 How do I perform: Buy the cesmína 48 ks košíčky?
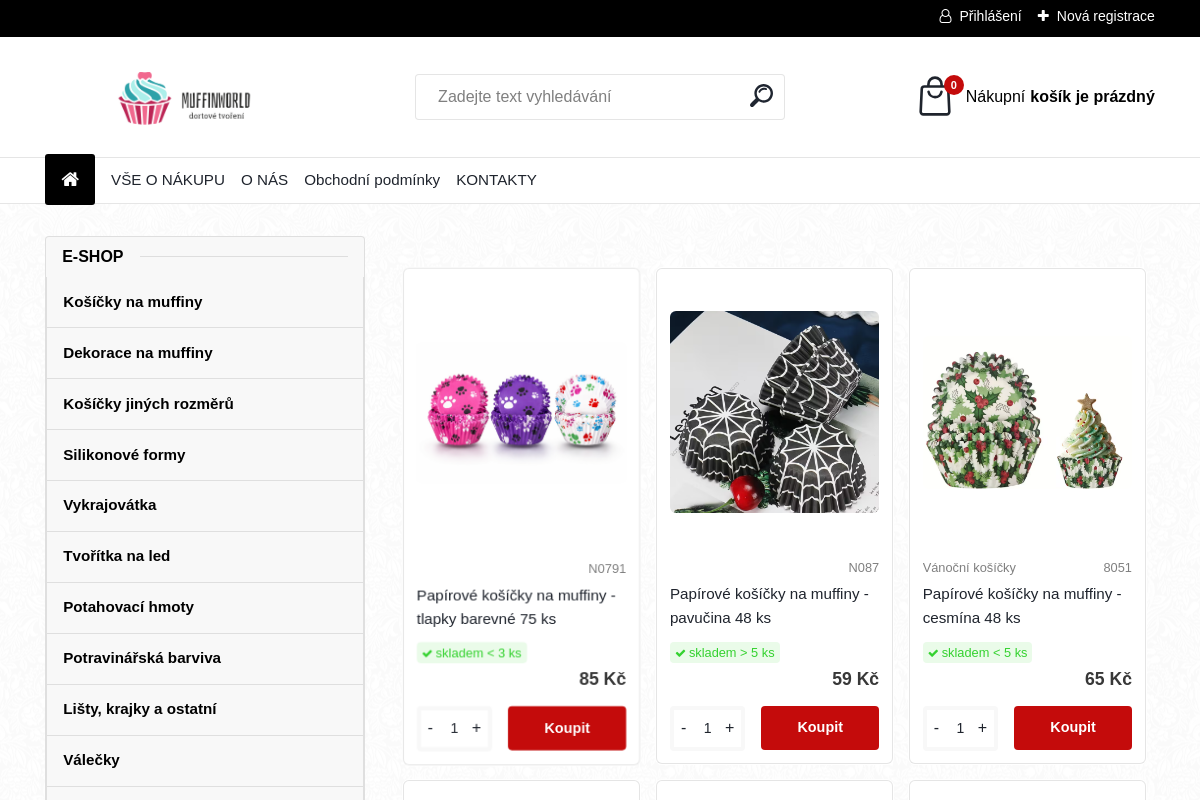(x=1073, y=727)
